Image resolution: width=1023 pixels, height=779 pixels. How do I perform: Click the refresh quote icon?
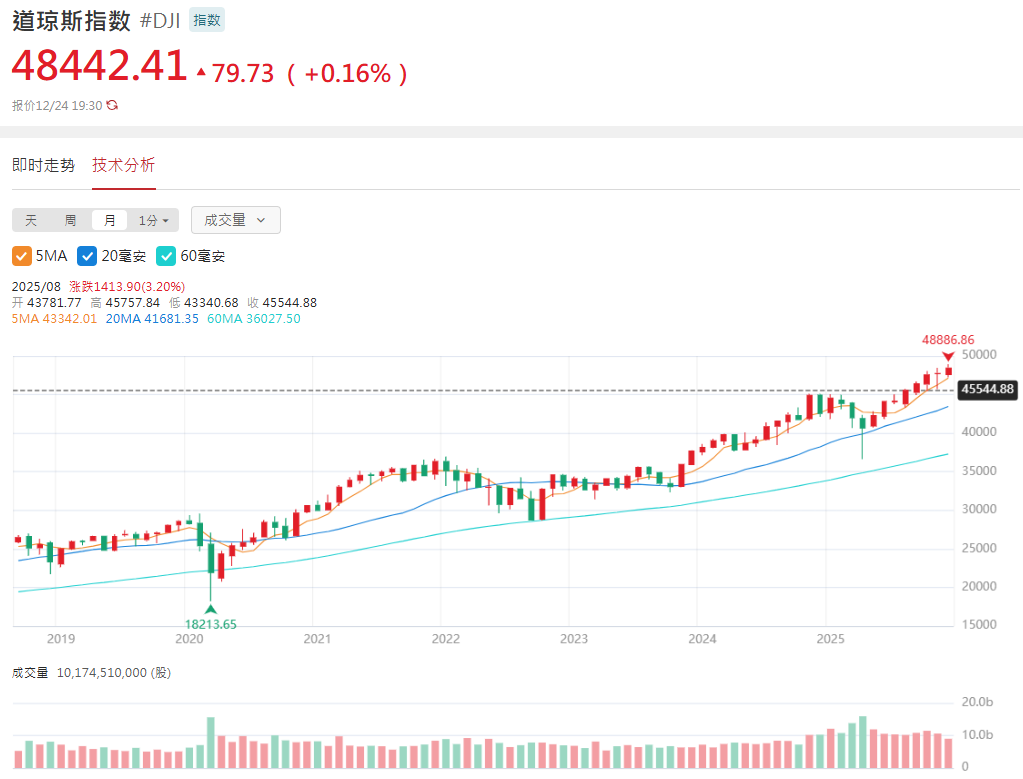click(112, 105)
